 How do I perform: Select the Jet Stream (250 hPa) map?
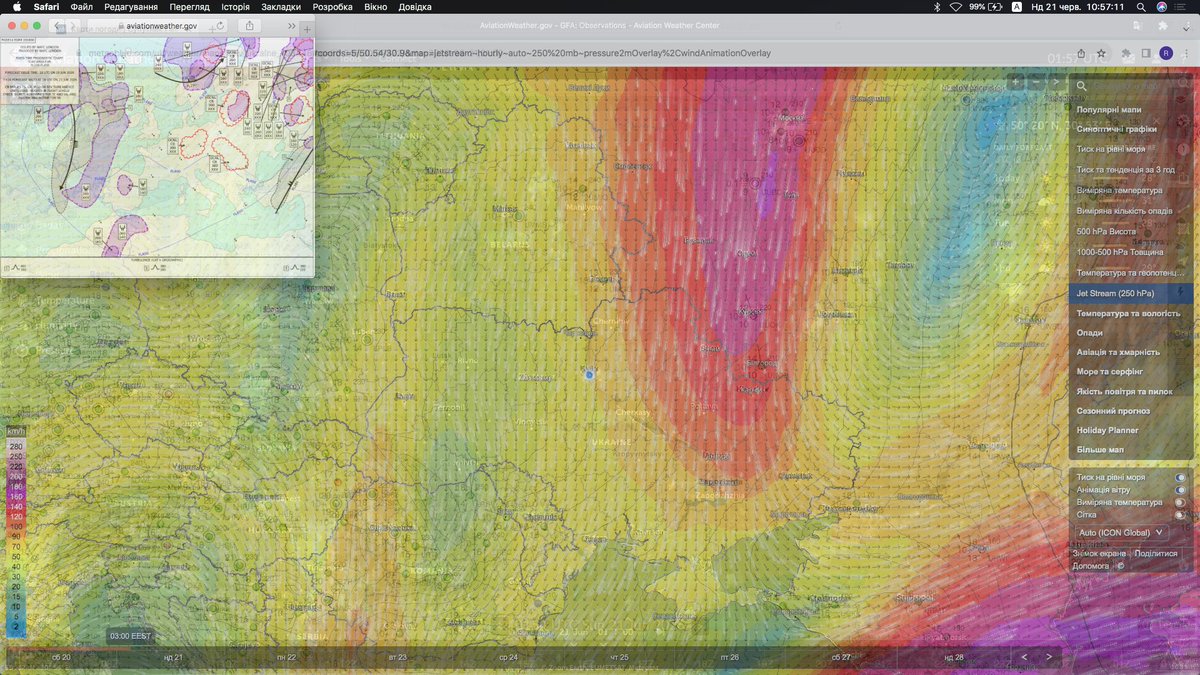pyautogui.click(x=1130, y=293)
